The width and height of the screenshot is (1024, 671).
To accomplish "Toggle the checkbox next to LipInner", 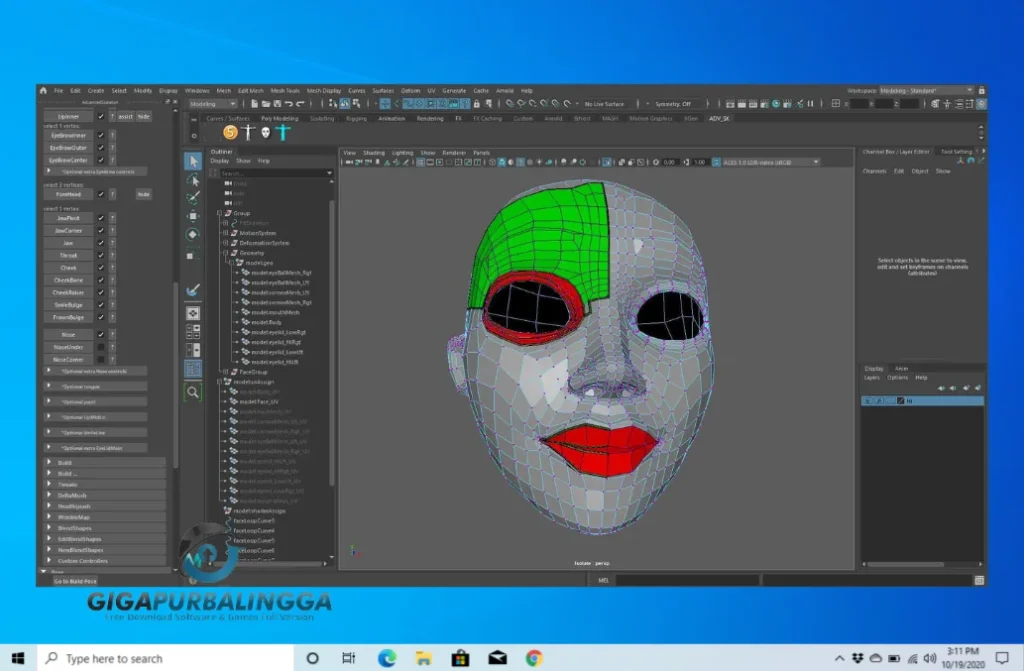I will (x=103, y=116).
